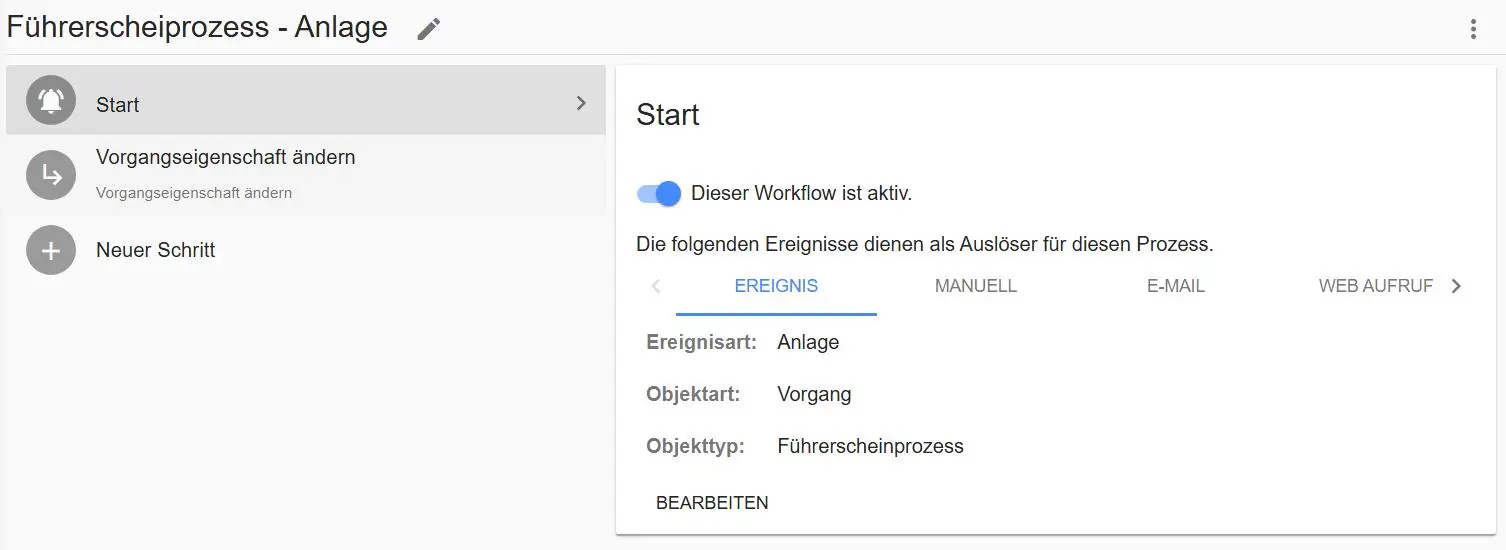
Task: Click the 'Neuer Schritt' label
Action: click(155, 250)
